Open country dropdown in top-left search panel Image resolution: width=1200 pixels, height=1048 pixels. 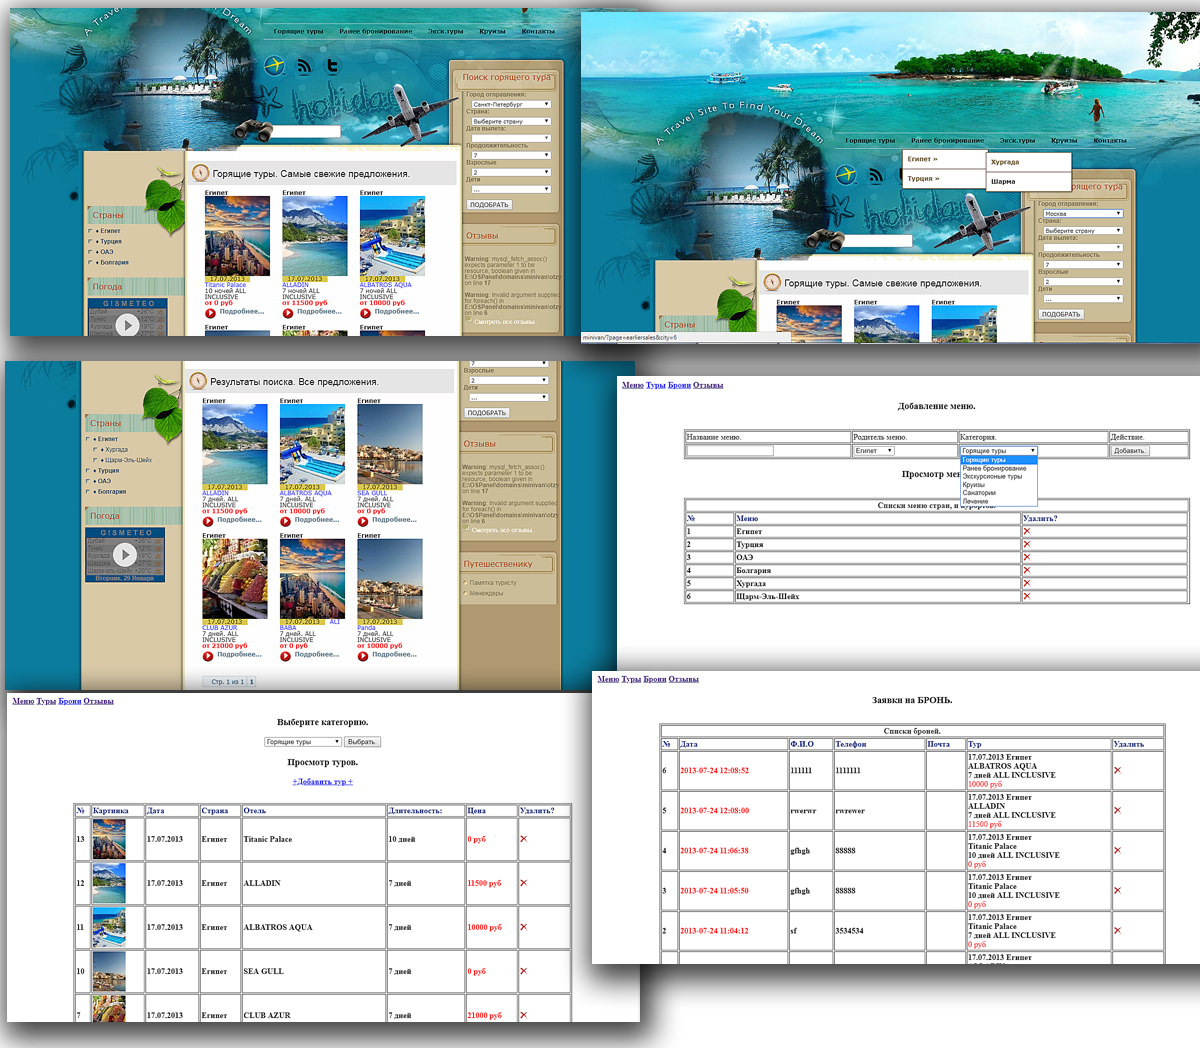[510, 121]
